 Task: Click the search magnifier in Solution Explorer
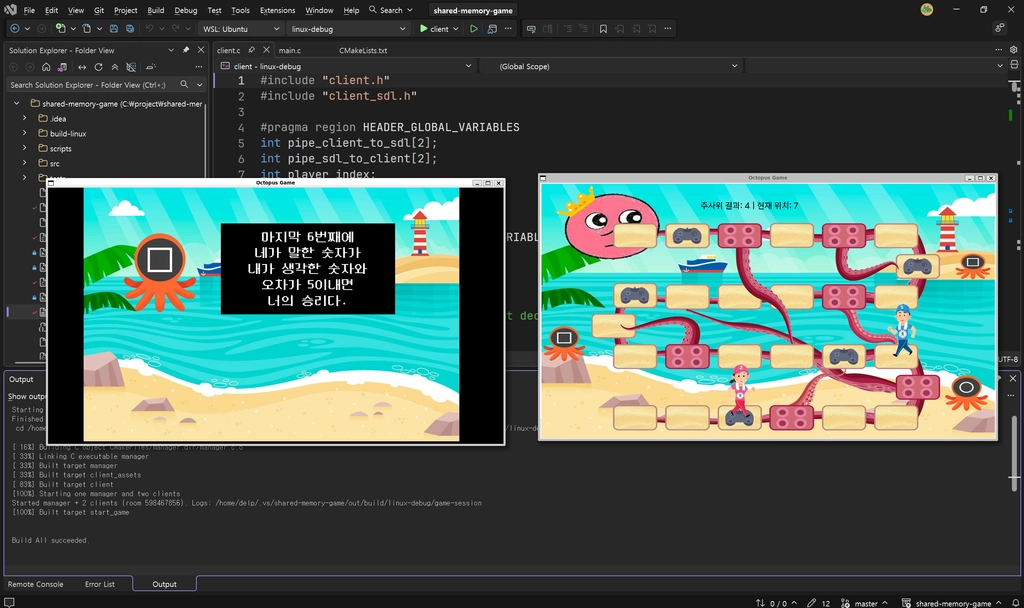[184, 84]
